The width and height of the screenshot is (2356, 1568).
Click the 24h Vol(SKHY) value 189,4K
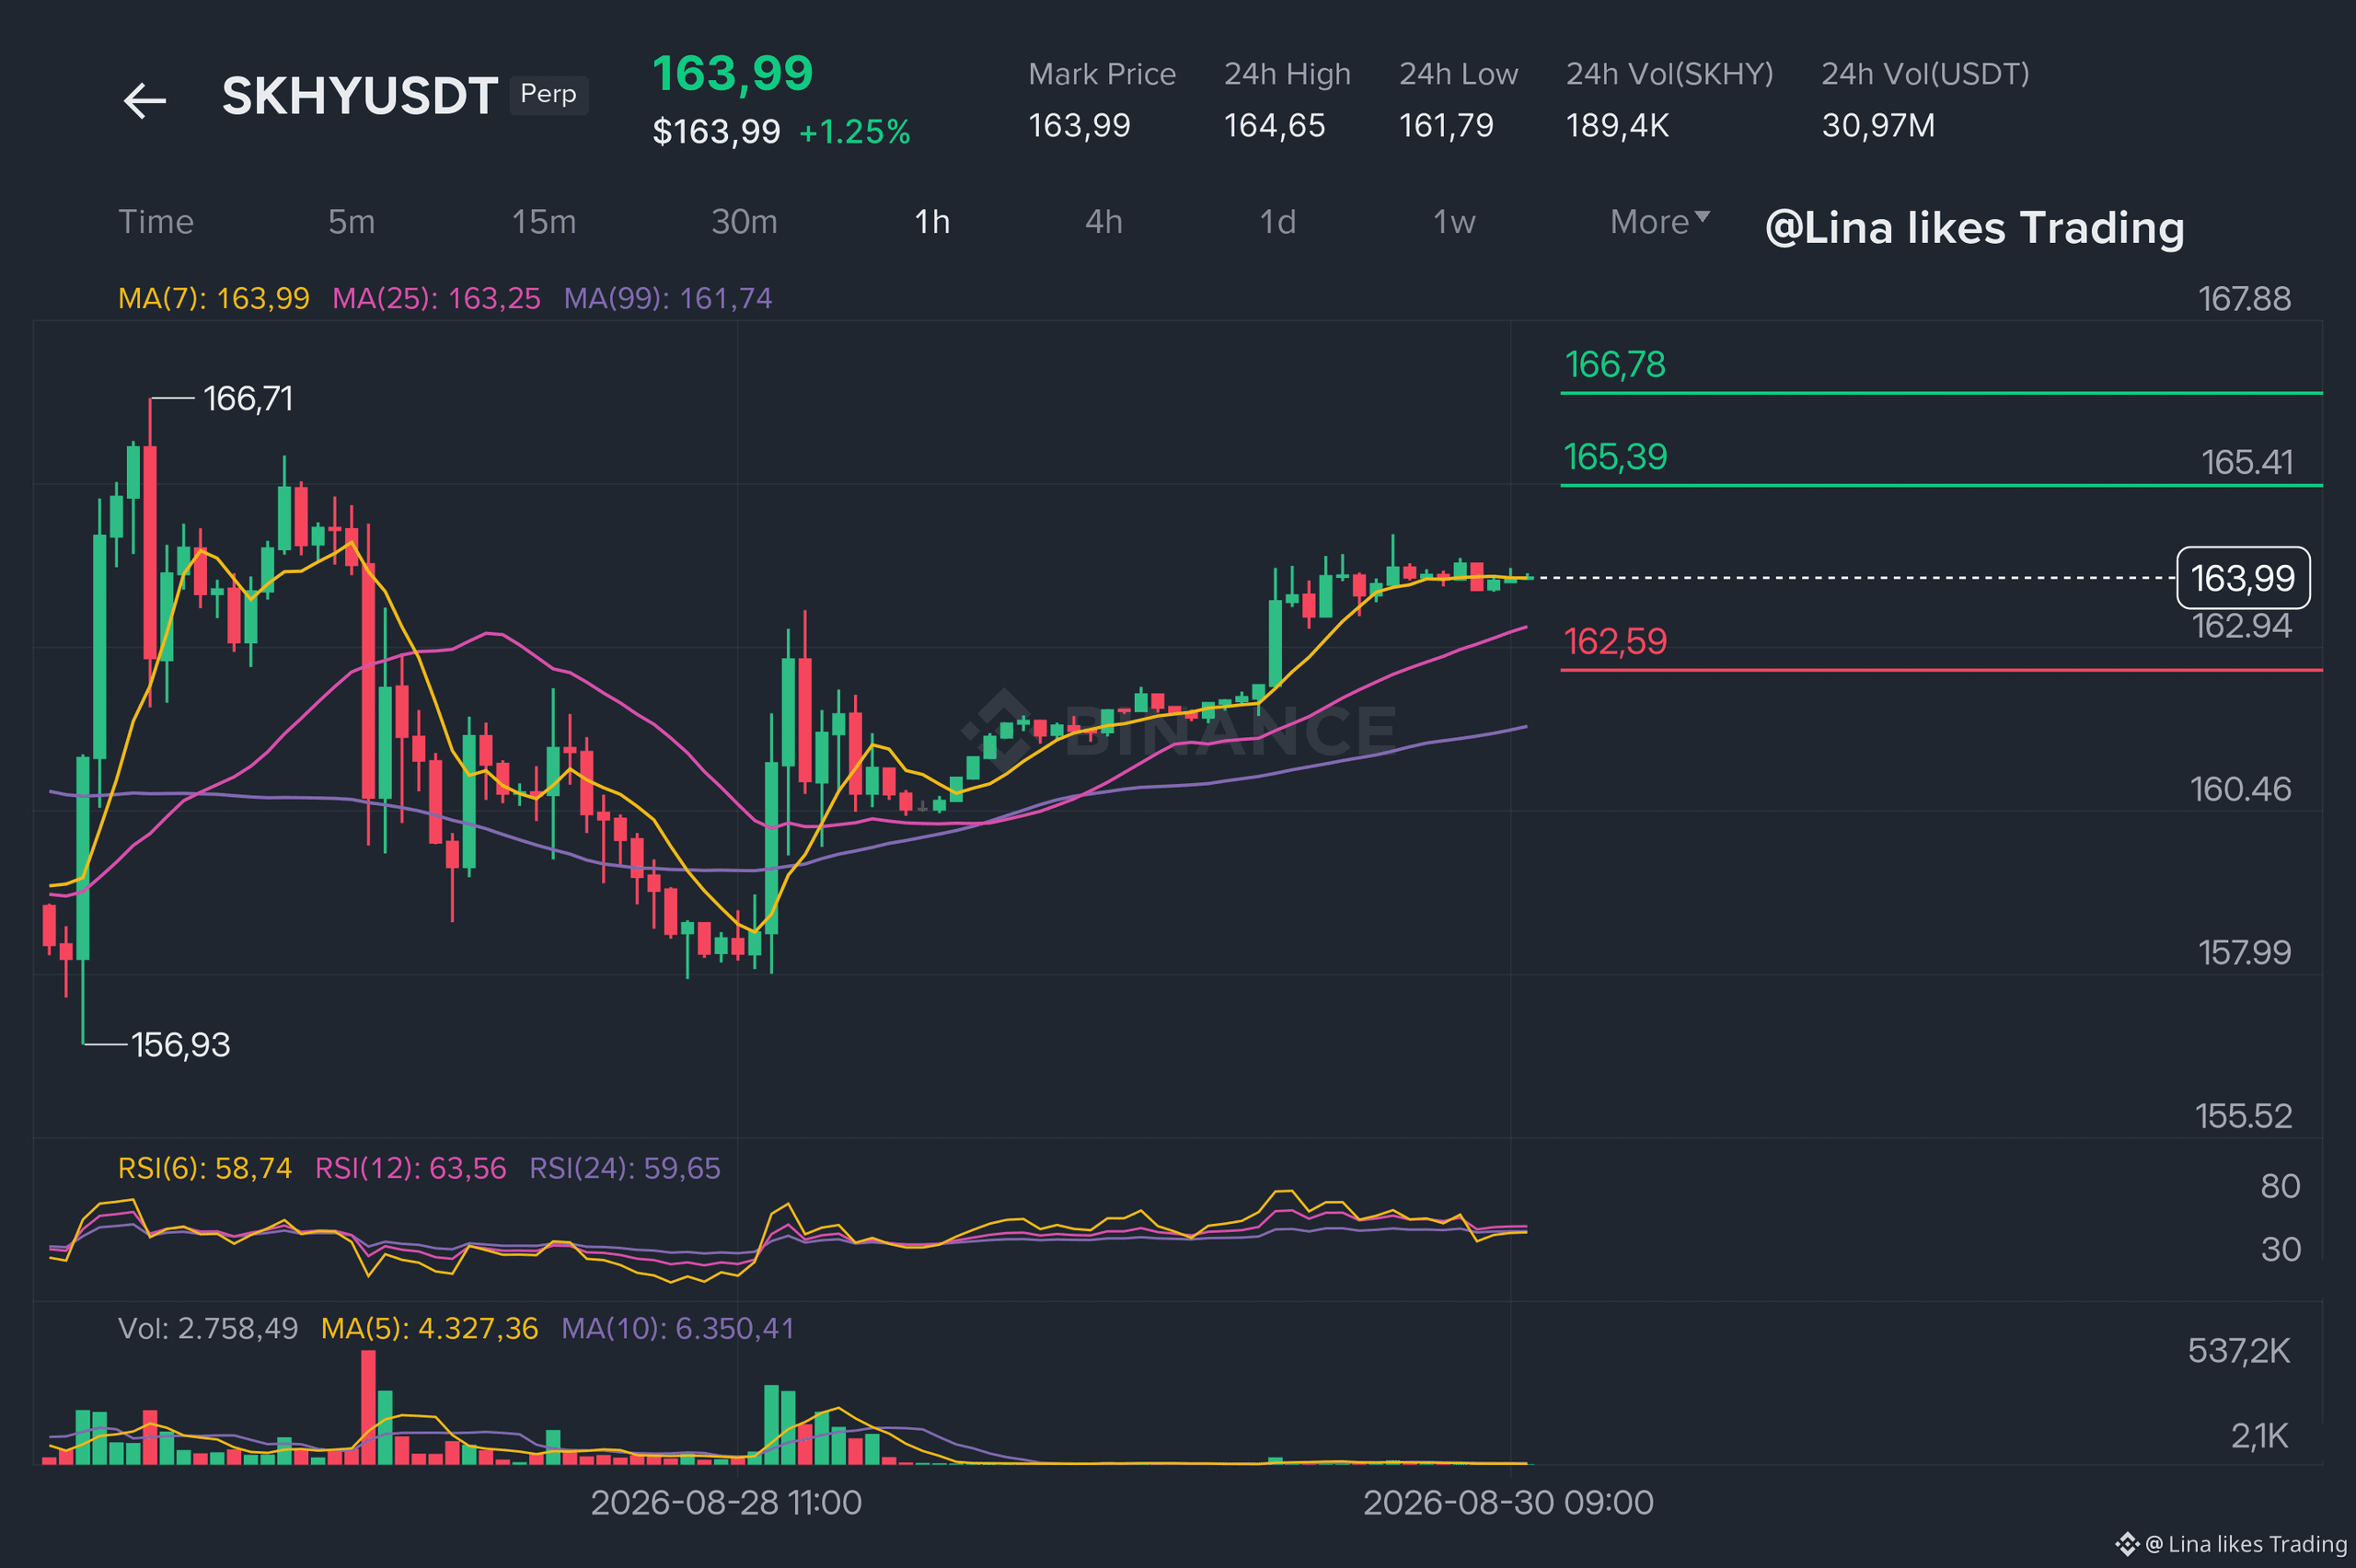[1618, 126]
